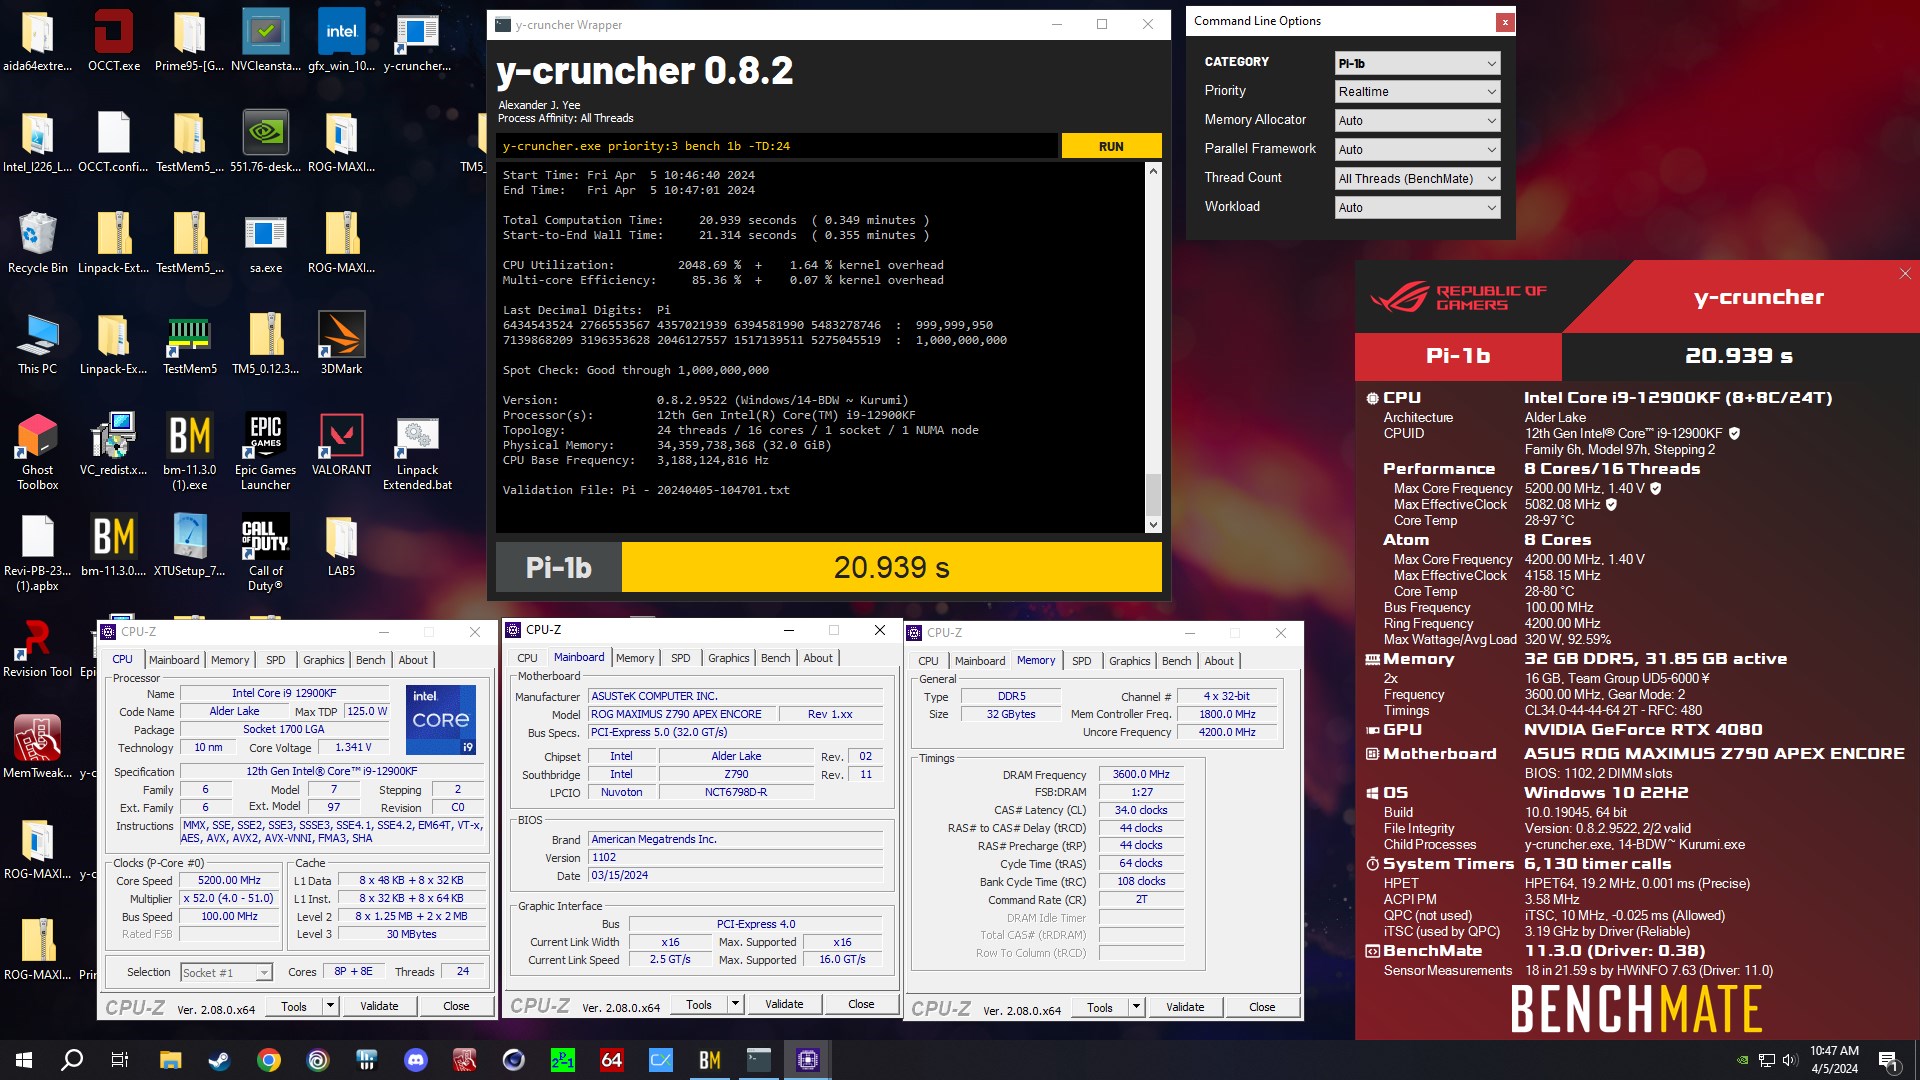
Task: Open the Prime95 folder icon
Action: coord(189,41)
